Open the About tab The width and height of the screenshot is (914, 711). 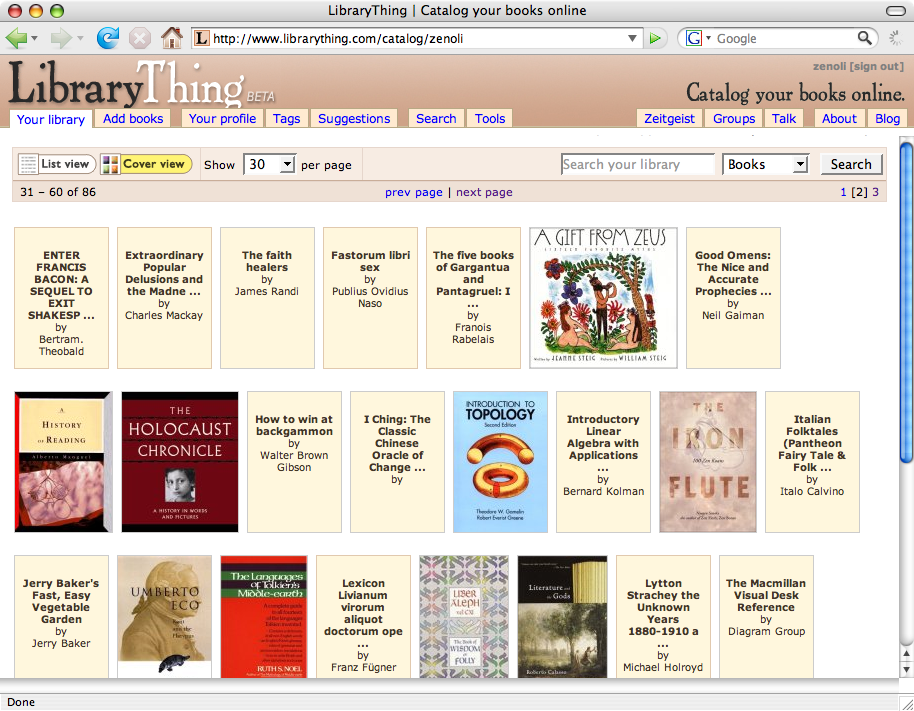pos(839,119)
